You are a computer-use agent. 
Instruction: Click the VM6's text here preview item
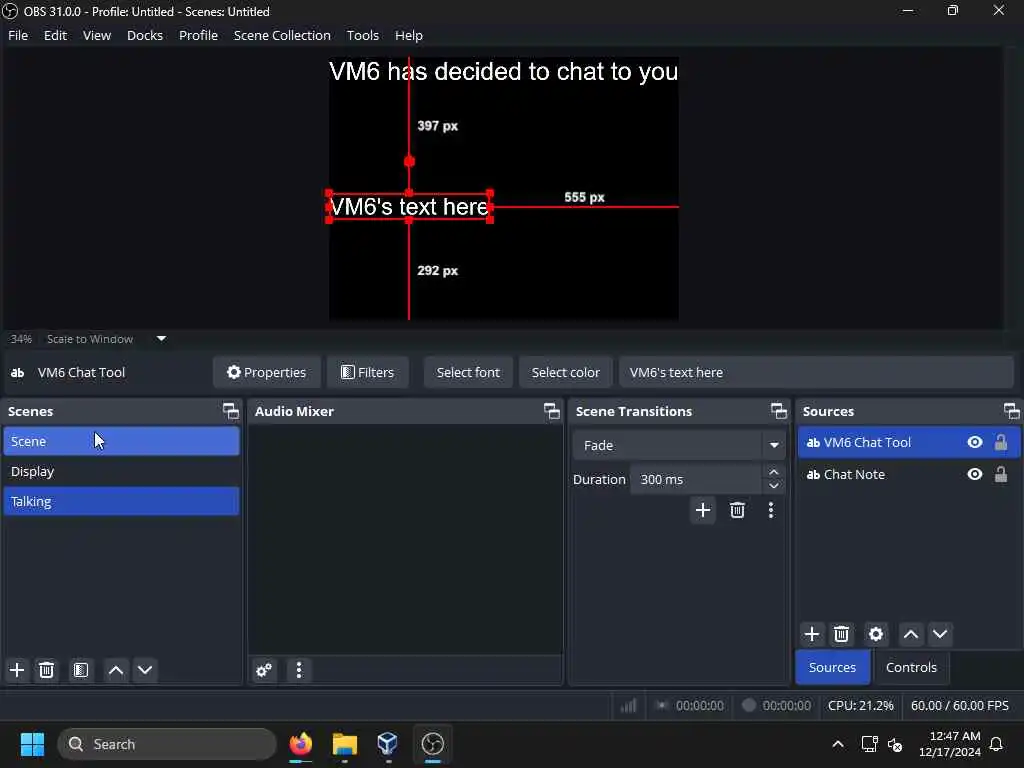coord(409,206)
